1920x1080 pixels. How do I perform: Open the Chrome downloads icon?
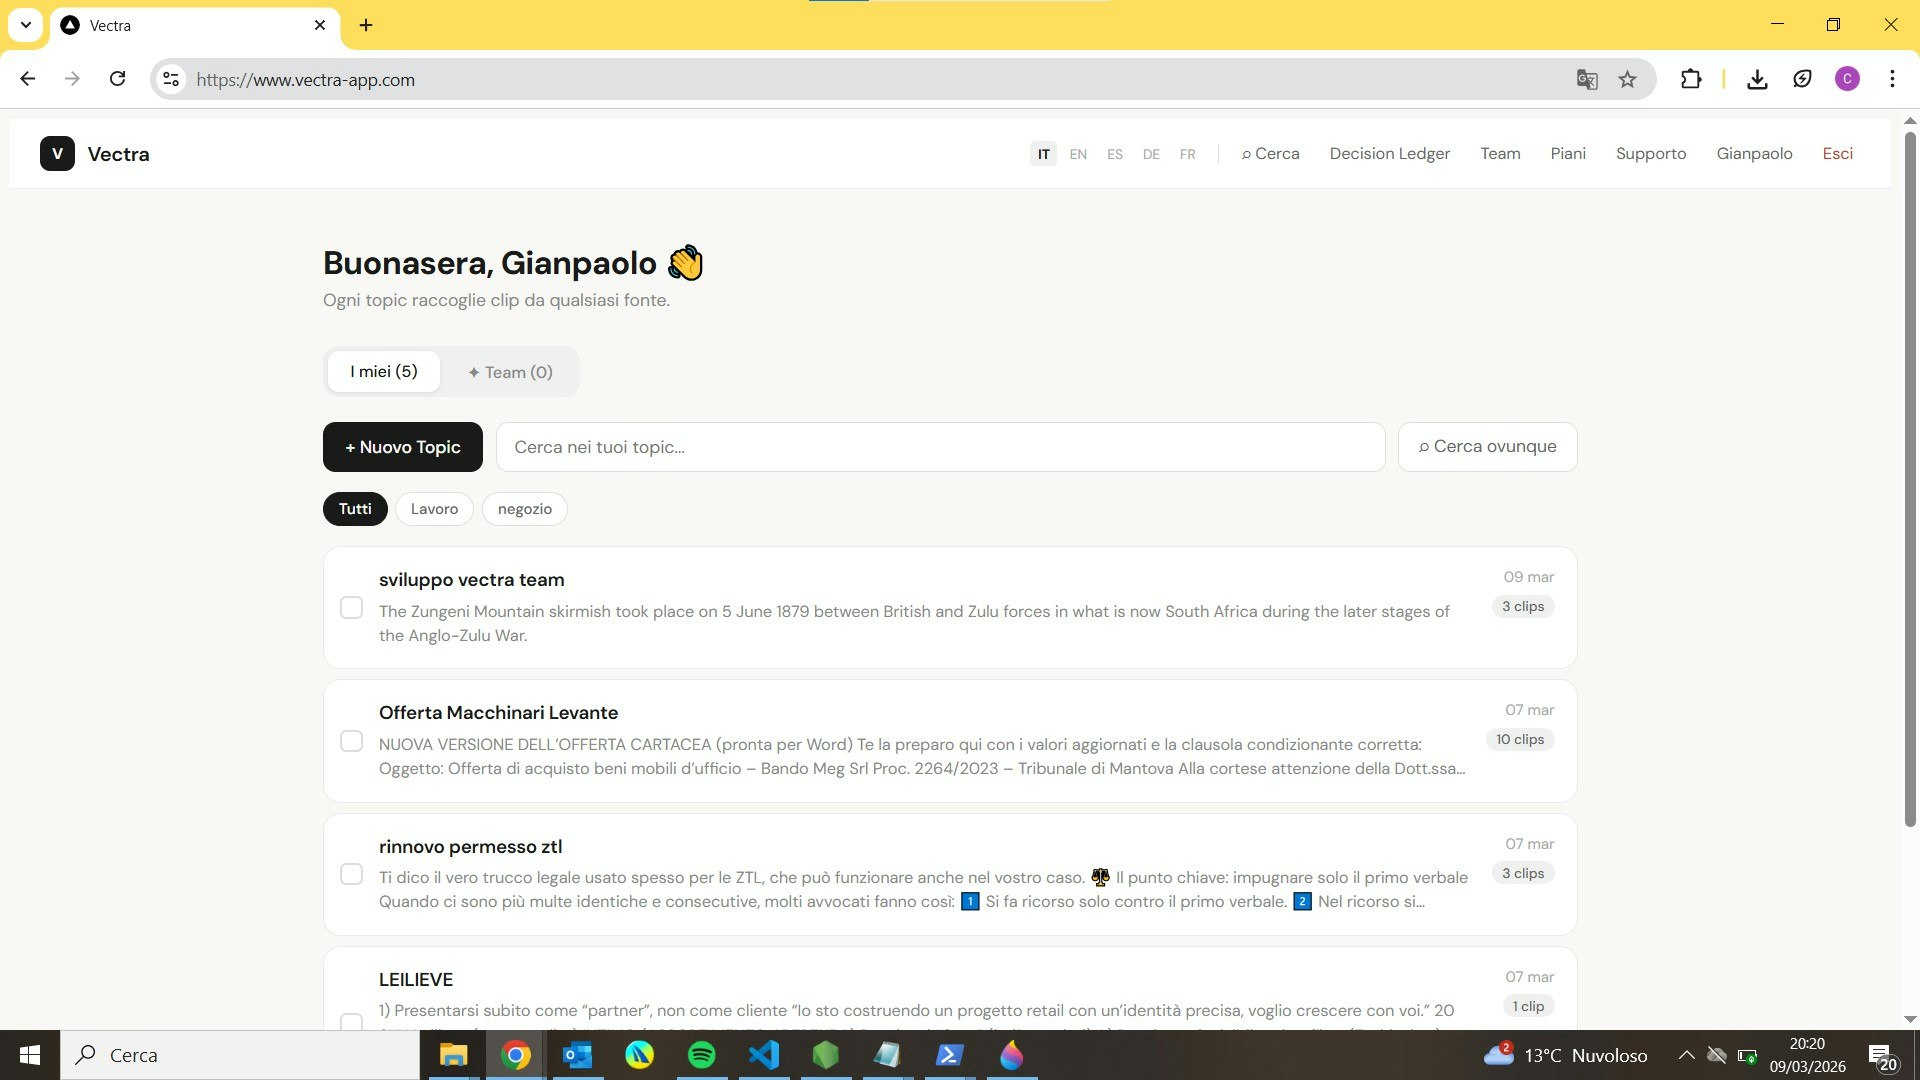tap(1757, 80)
